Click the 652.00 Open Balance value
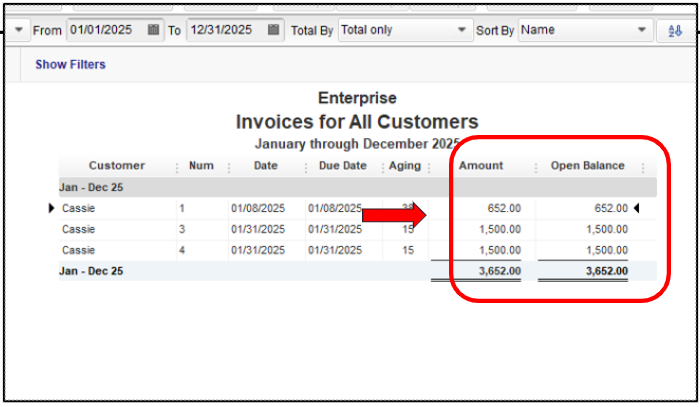This screenshot has width=700, height=407. coord(611,208)
